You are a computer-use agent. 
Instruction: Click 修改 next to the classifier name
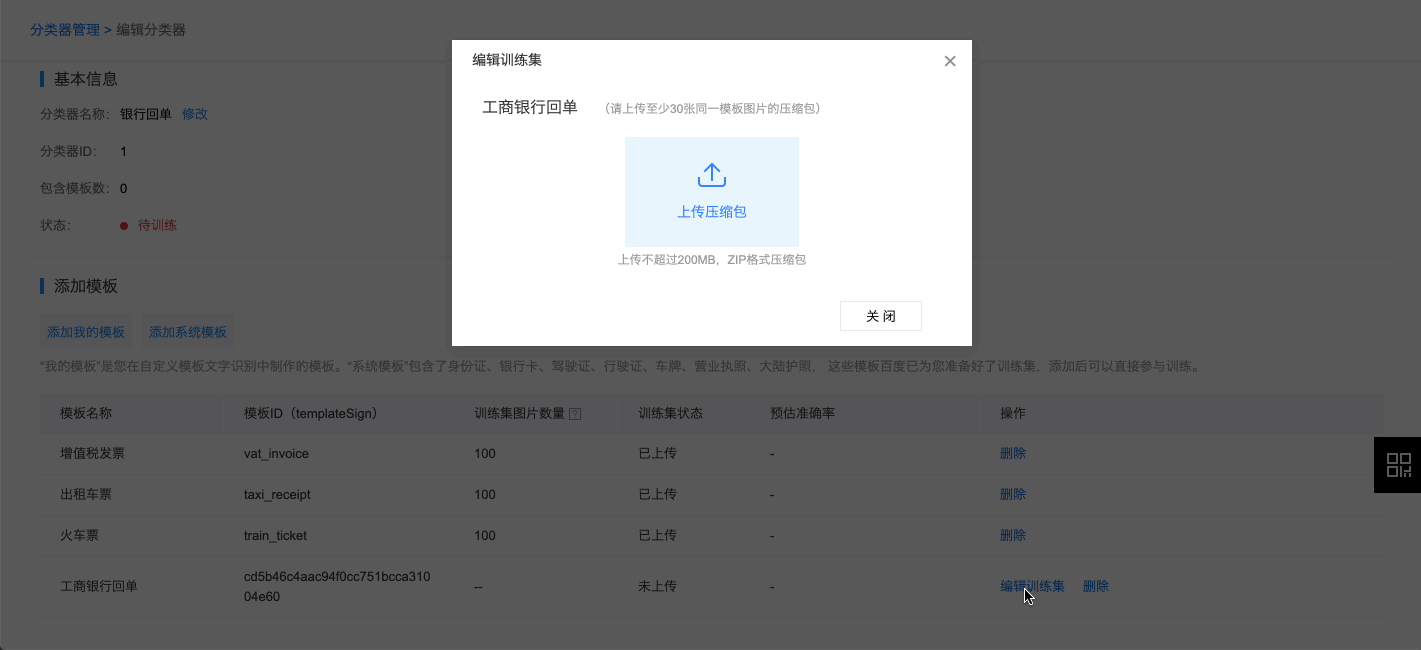tap(195, 114)
